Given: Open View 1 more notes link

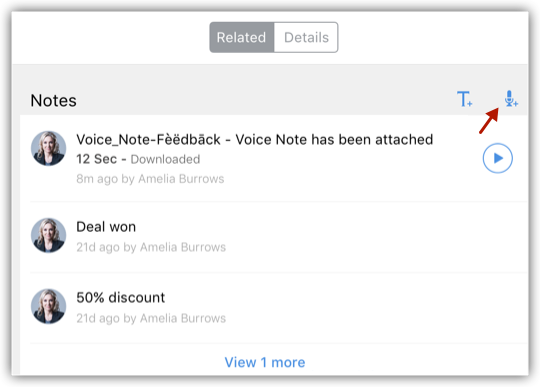Looking at the screenshot, I should 265,362.
